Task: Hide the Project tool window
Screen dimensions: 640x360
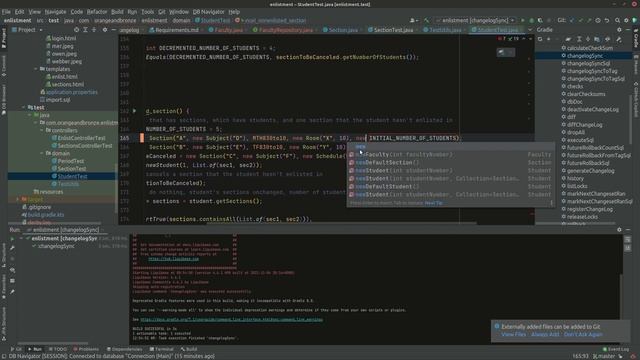Action: click(113, 30)
